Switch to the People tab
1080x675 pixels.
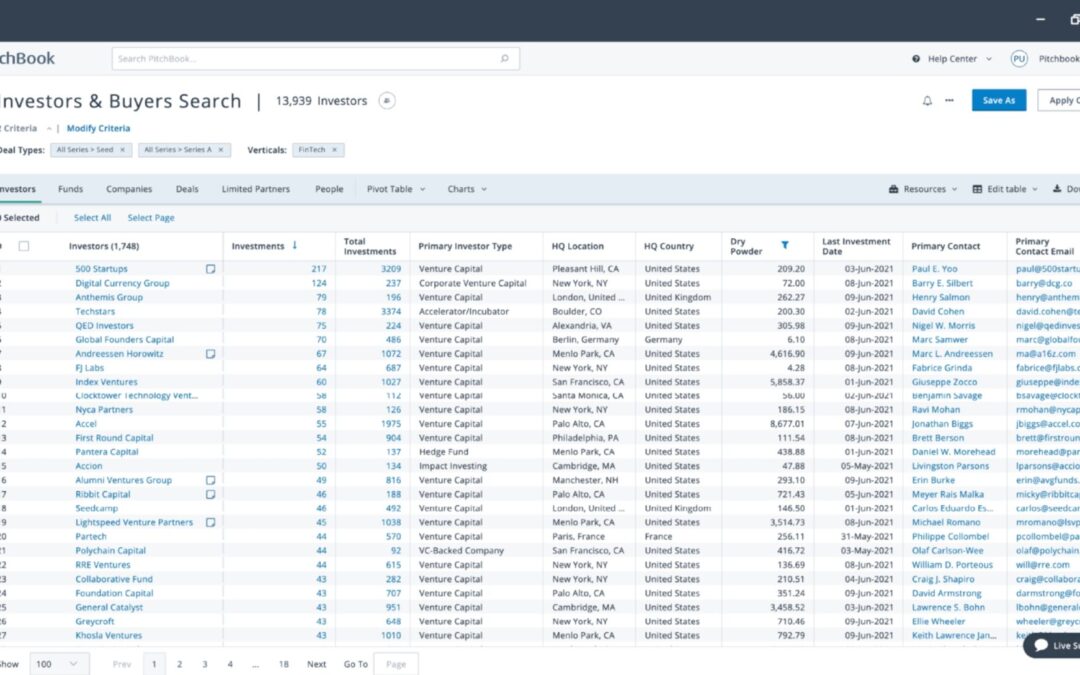(329, 189)
